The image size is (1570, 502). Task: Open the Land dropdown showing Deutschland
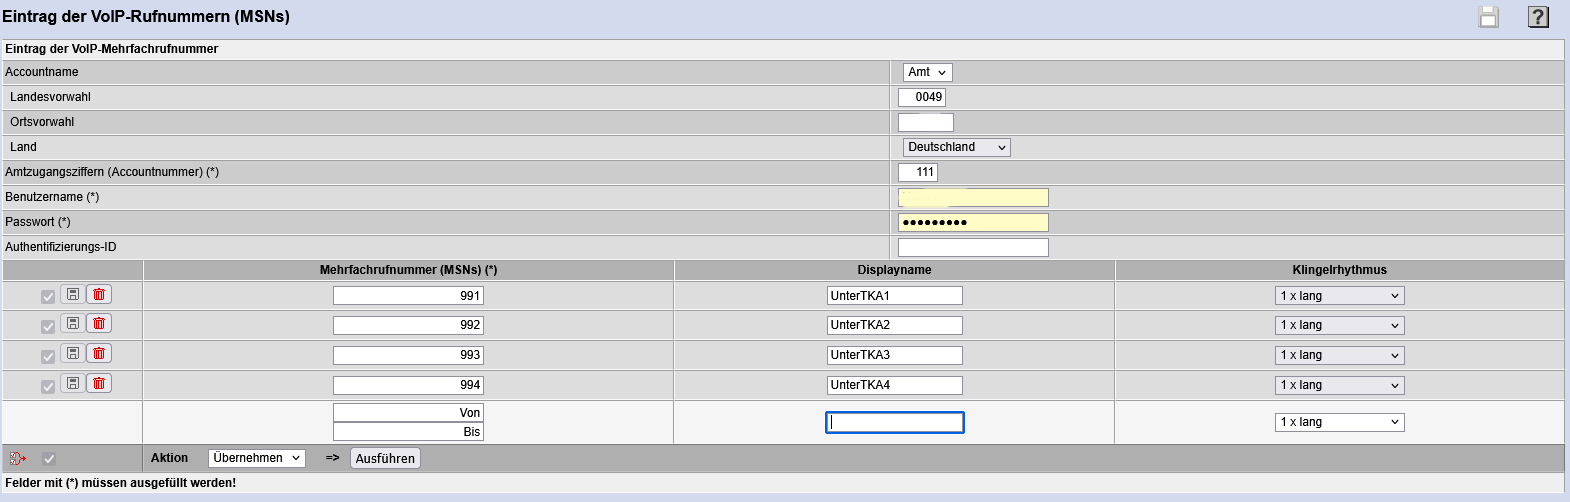point(956,147)
